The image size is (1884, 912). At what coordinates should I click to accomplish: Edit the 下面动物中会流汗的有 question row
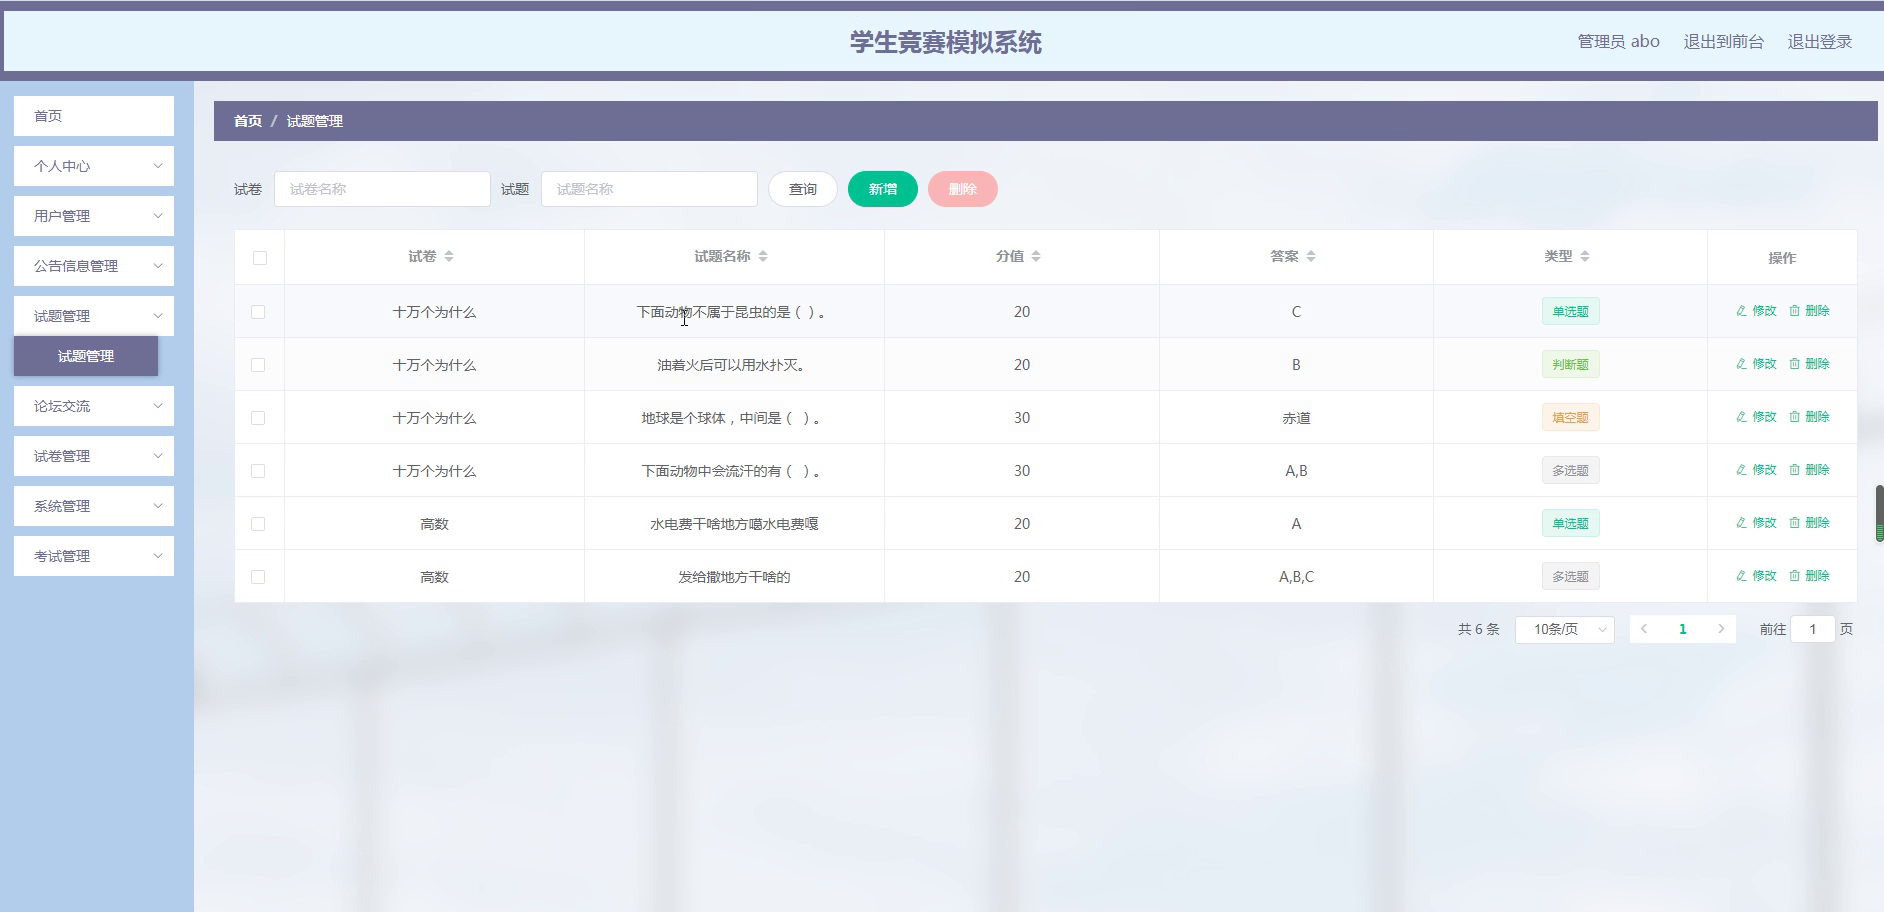click(x=1756, y=470)
